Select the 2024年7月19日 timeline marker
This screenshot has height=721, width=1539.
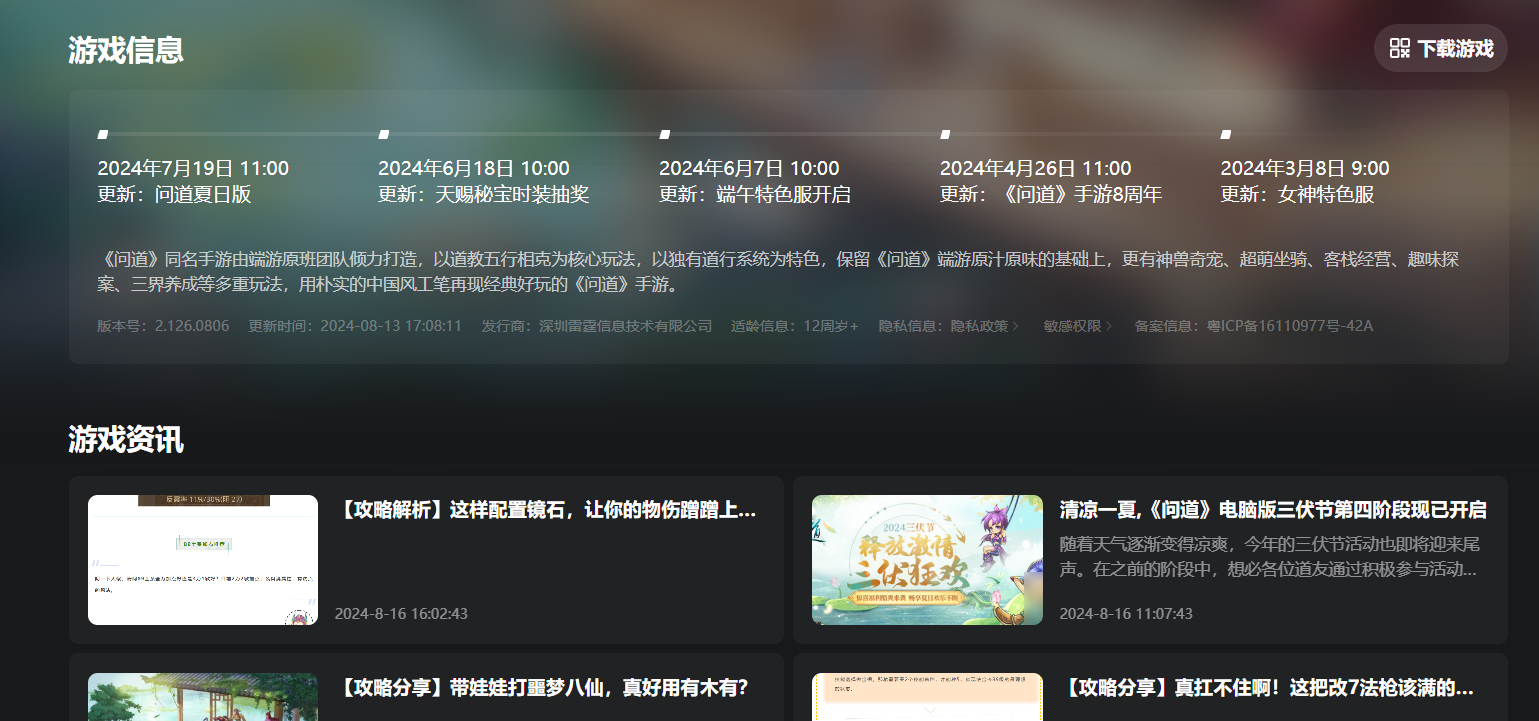103,134
